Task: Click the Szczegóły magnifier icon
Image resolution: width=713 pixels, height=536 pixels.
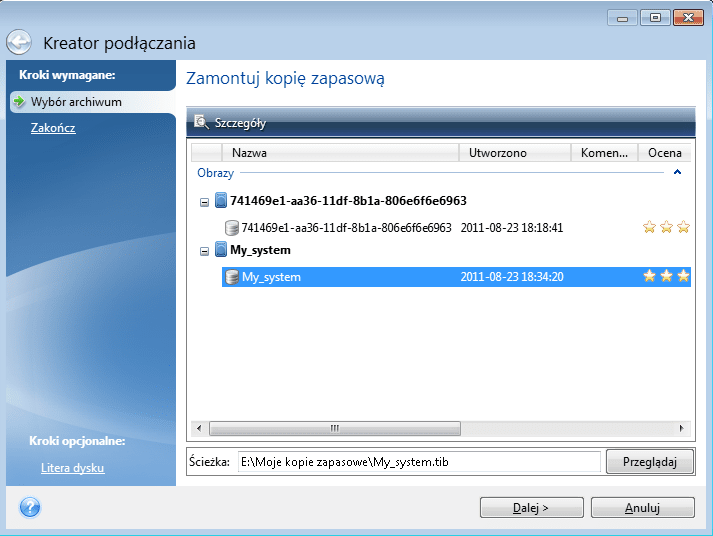Action: pos(201,122)
